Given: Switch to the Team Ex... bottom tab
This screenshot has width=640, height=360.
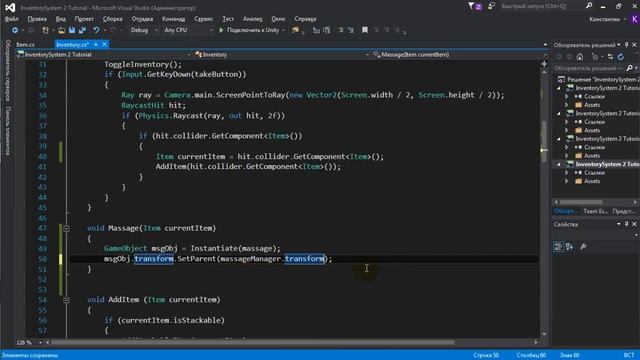Looking at the screenshot, I should coord(595,211).
